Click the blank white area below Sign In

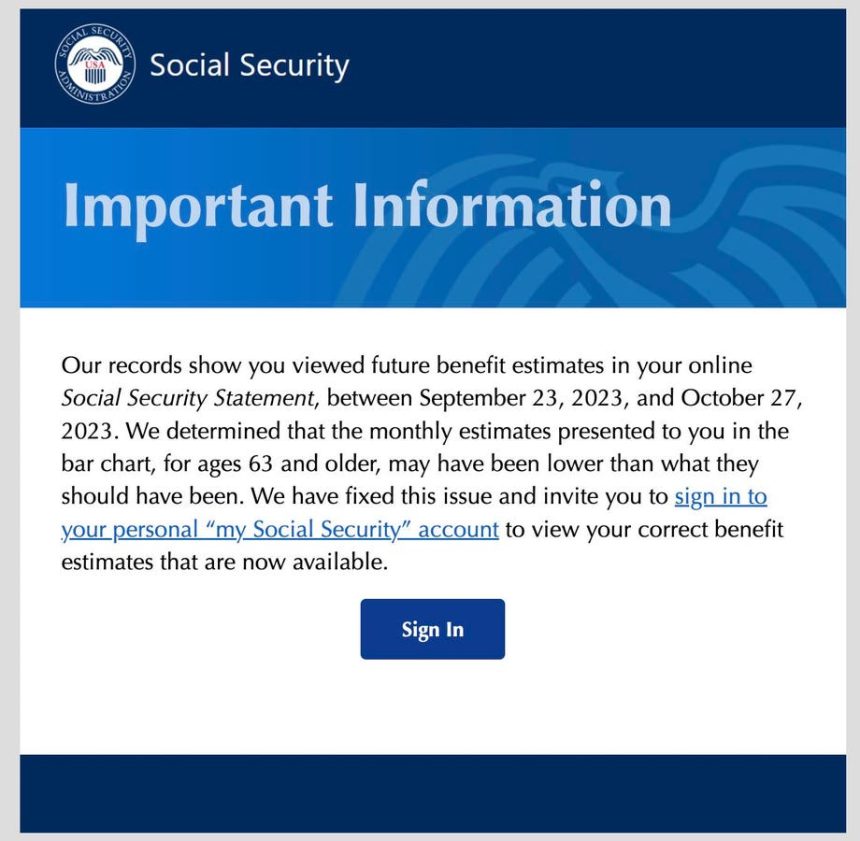(x=432, y=708)
